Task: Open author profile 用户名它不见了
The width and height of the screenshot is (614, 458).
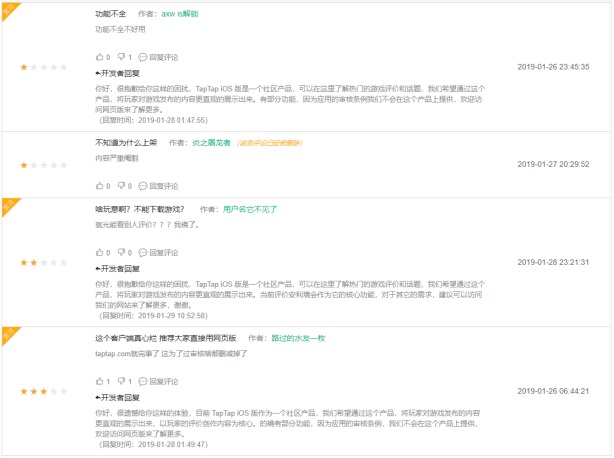Action: pos(250,209)
